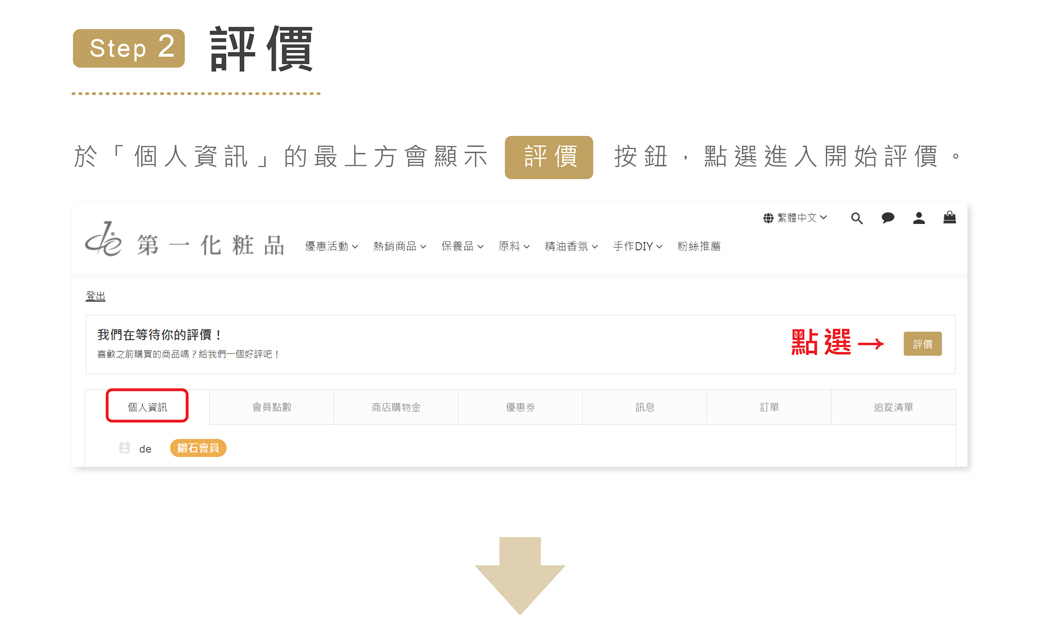Expand the 熱銷商品 menu
The height and width of the screenshot is (644, 1040).
(x=399, y=246)
